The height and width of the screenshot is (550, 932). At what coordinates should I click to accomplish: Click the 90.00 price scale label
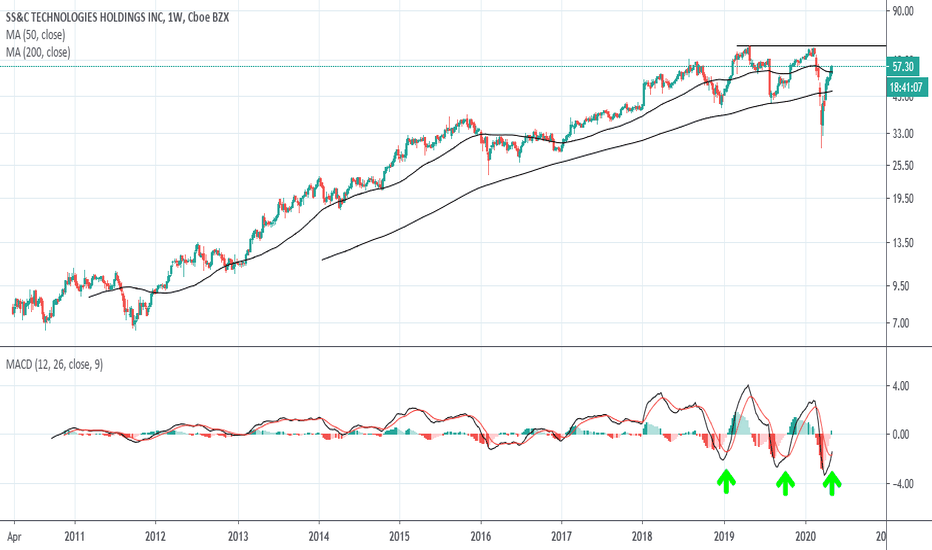coord(903,11)
